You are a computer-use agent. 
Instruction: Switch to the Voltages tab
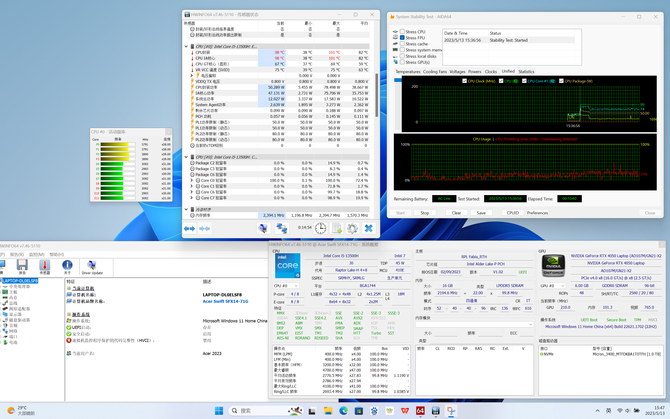point(457,72)
